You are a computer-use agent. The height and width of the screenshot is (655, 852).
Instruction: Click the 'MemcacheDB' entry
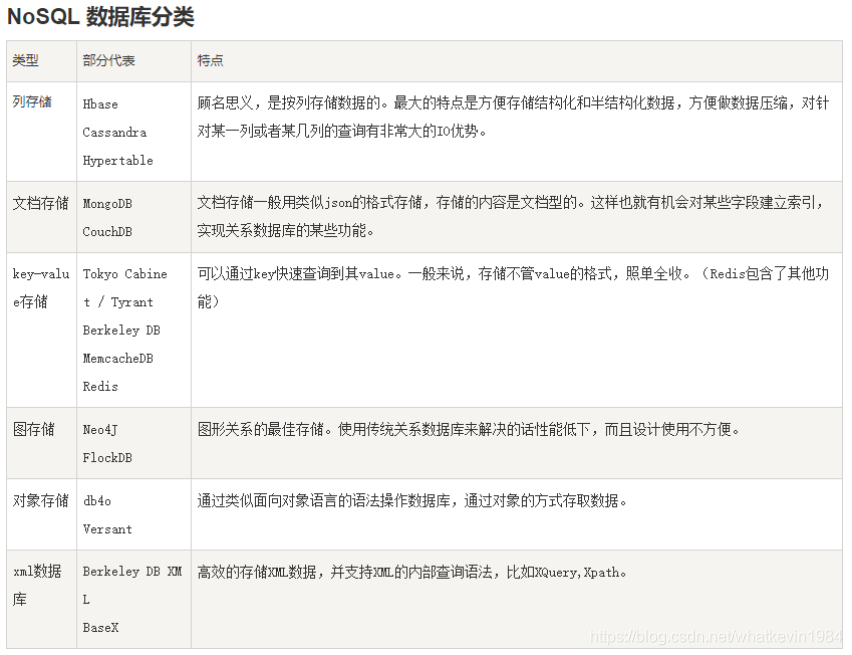[118, 358]
